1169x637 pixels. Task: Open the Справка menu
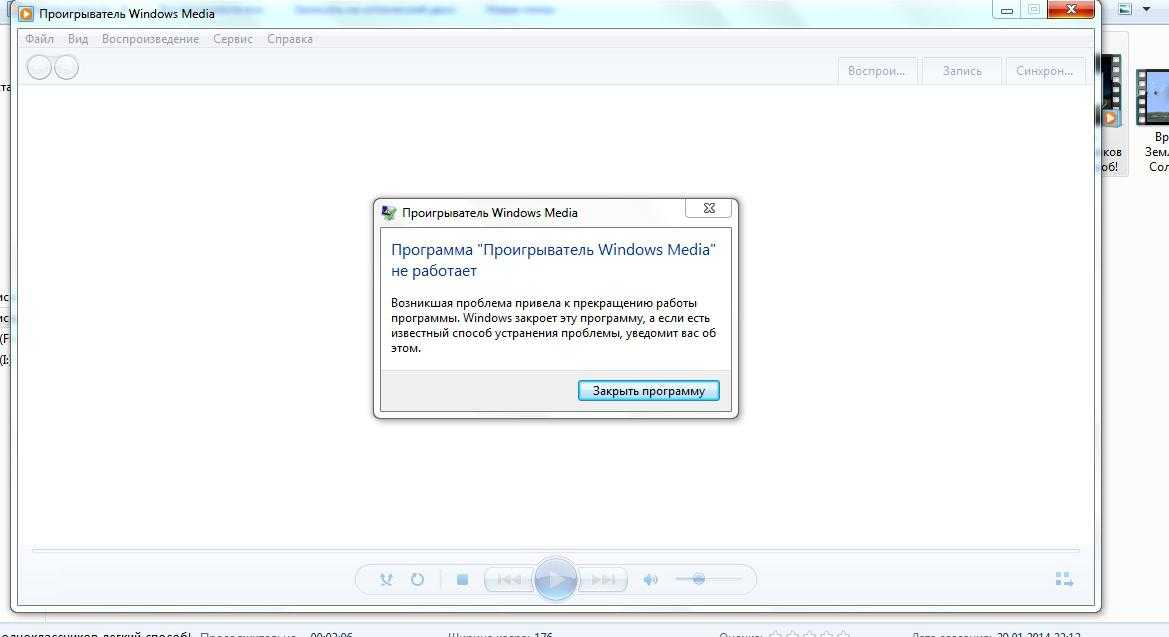coord(290,39)
